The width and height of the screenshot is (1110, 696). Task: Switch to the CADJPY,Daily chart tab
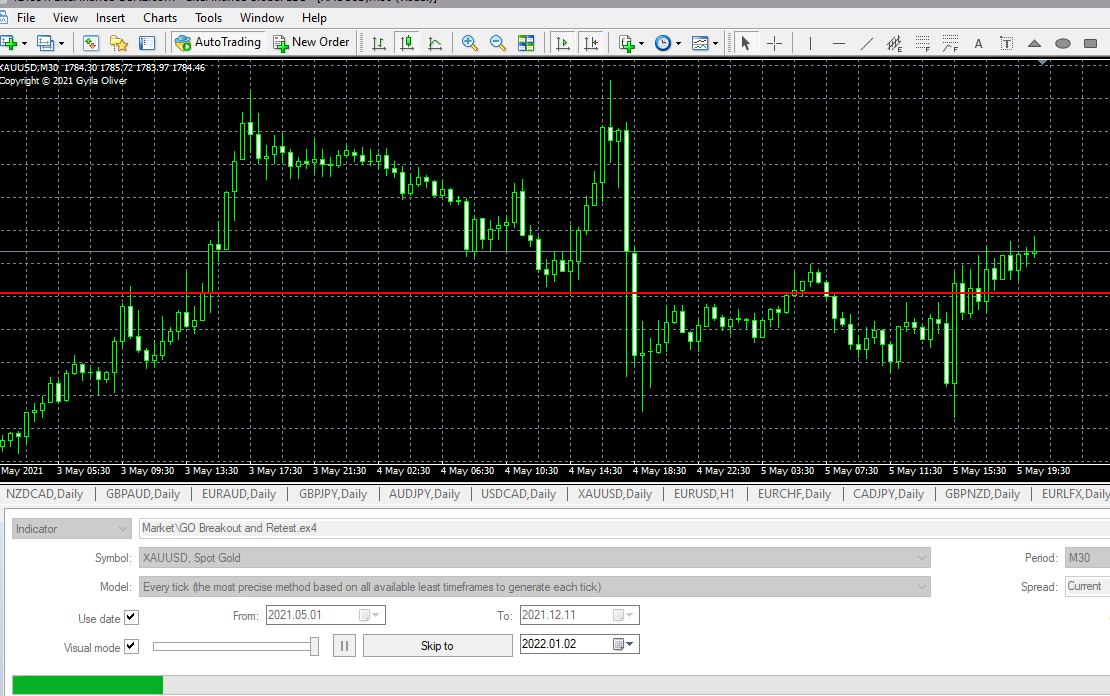(x=888, y=494)
